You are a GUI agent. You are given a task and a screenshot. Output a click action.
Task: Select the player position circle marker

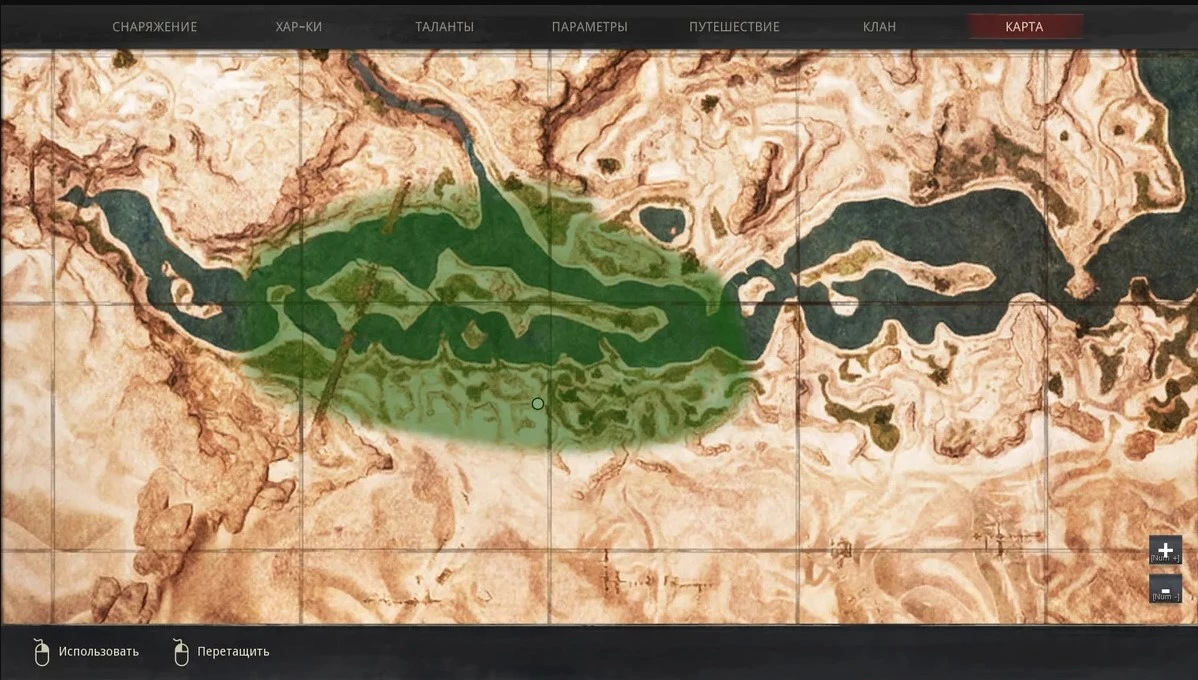point(538,404)
